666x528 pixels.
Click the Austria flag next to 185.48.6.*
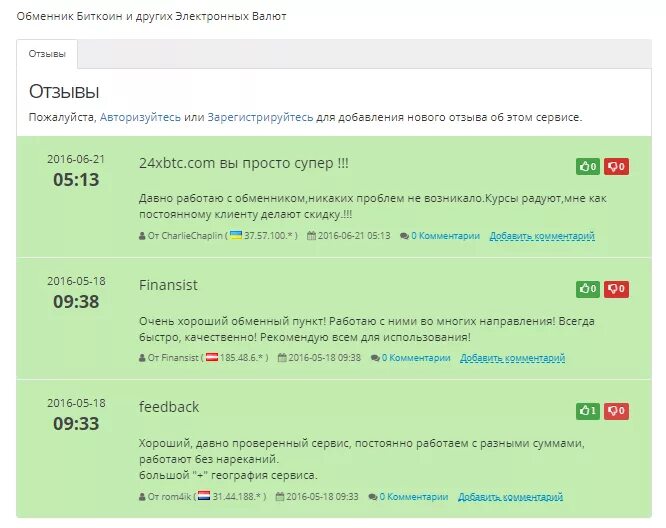coord(212,357)
